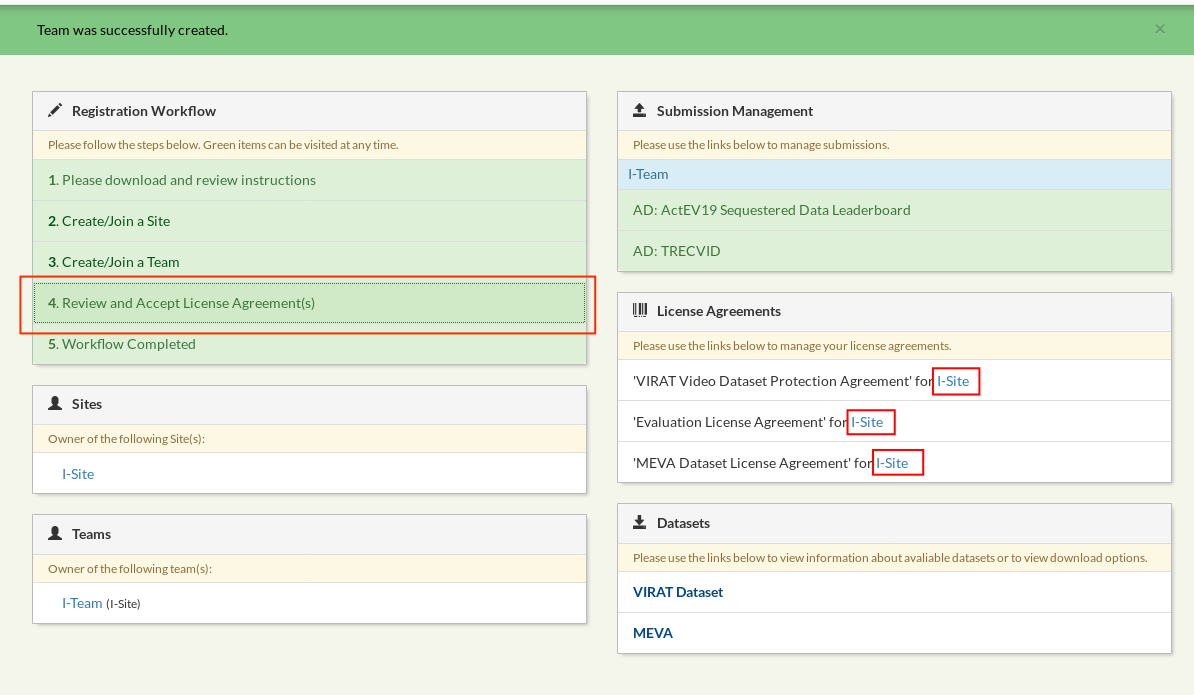Click the person icon beside Teams
This screenshot has width=1194, height=695.
coord(55,534)
